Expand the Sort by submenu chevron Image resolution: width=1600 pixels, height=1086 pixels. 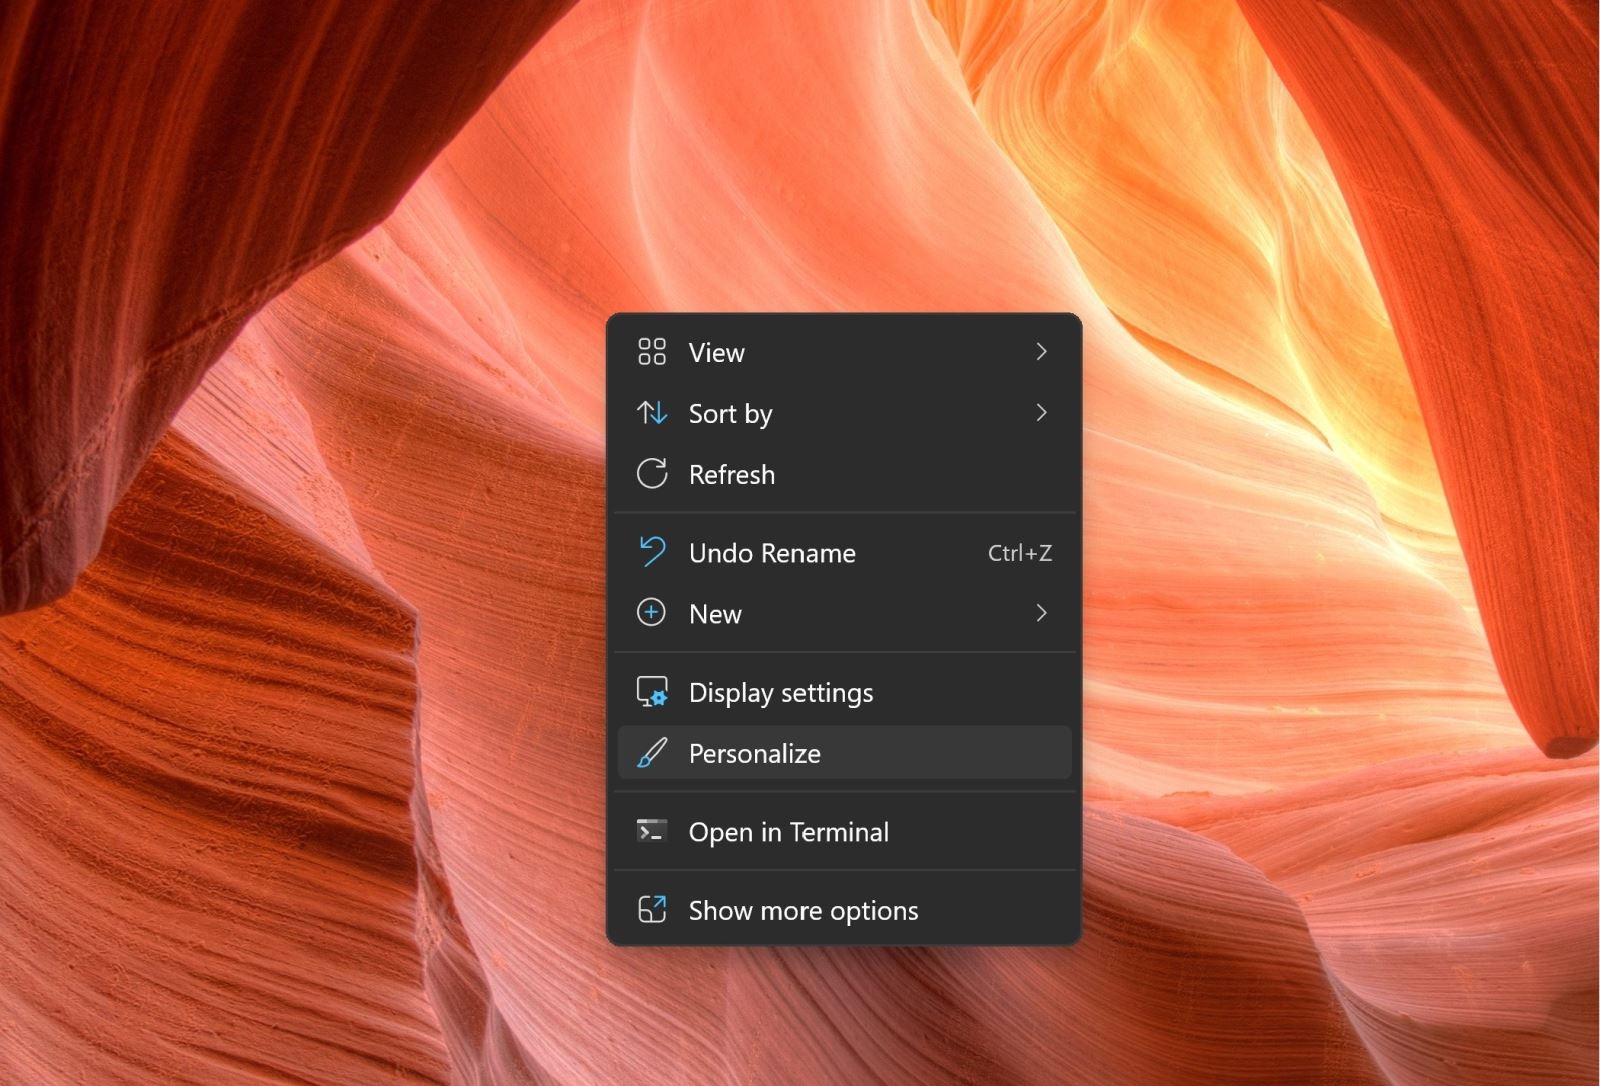coord(1042,413)
